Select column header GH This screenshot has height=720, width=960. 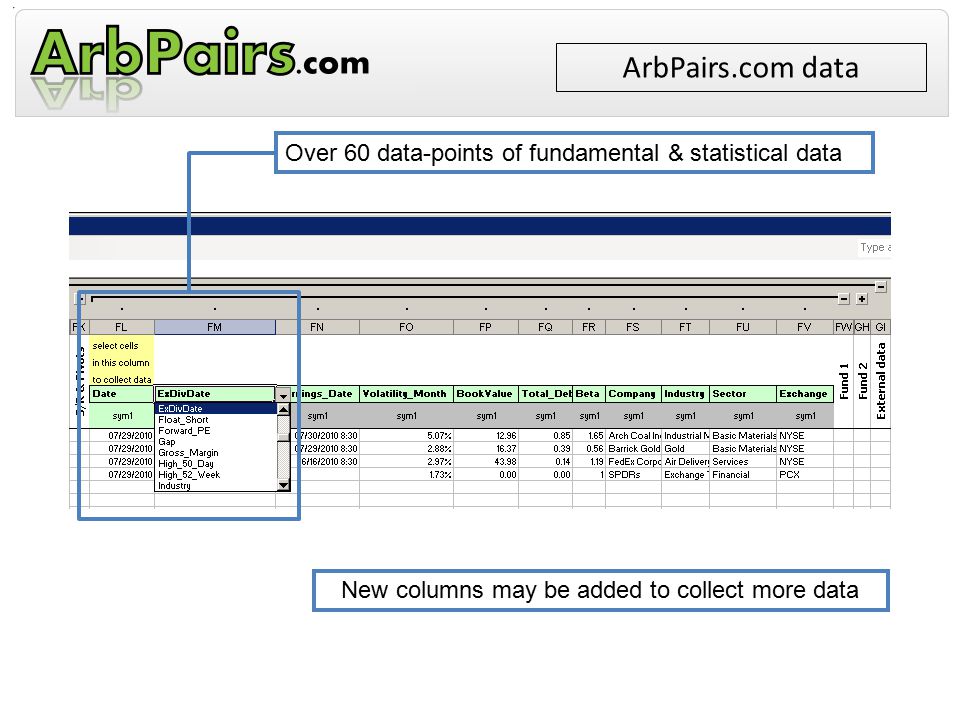click(862, 327)
